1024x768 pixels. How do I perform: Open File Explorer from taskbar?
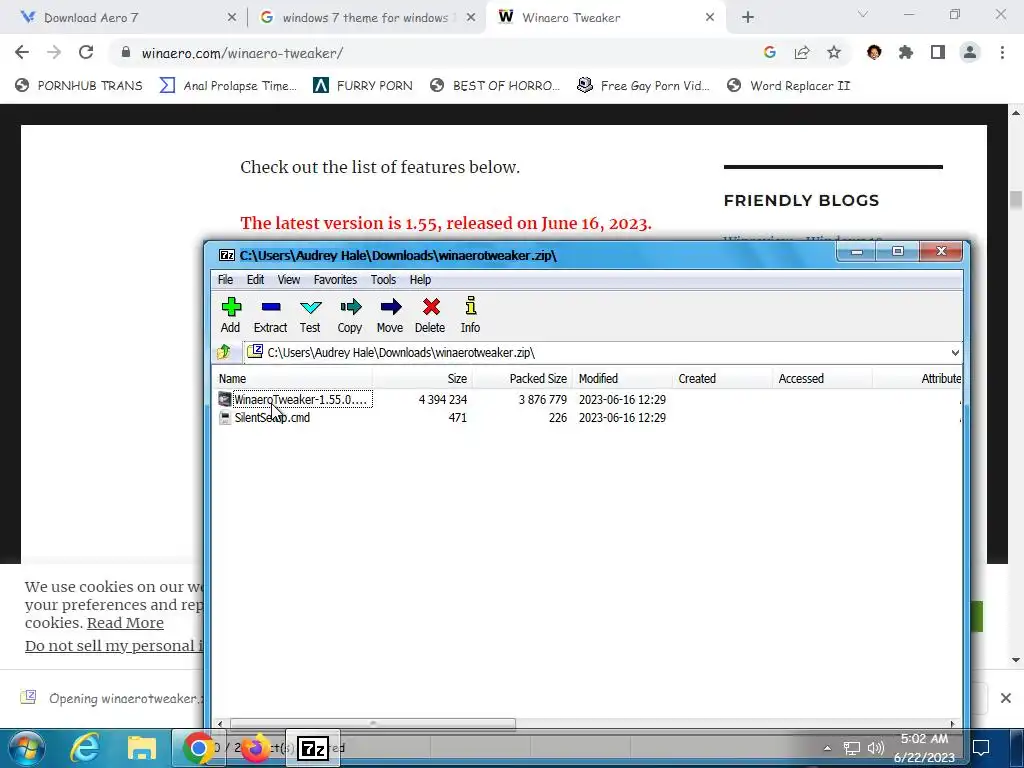pos(142,748)
